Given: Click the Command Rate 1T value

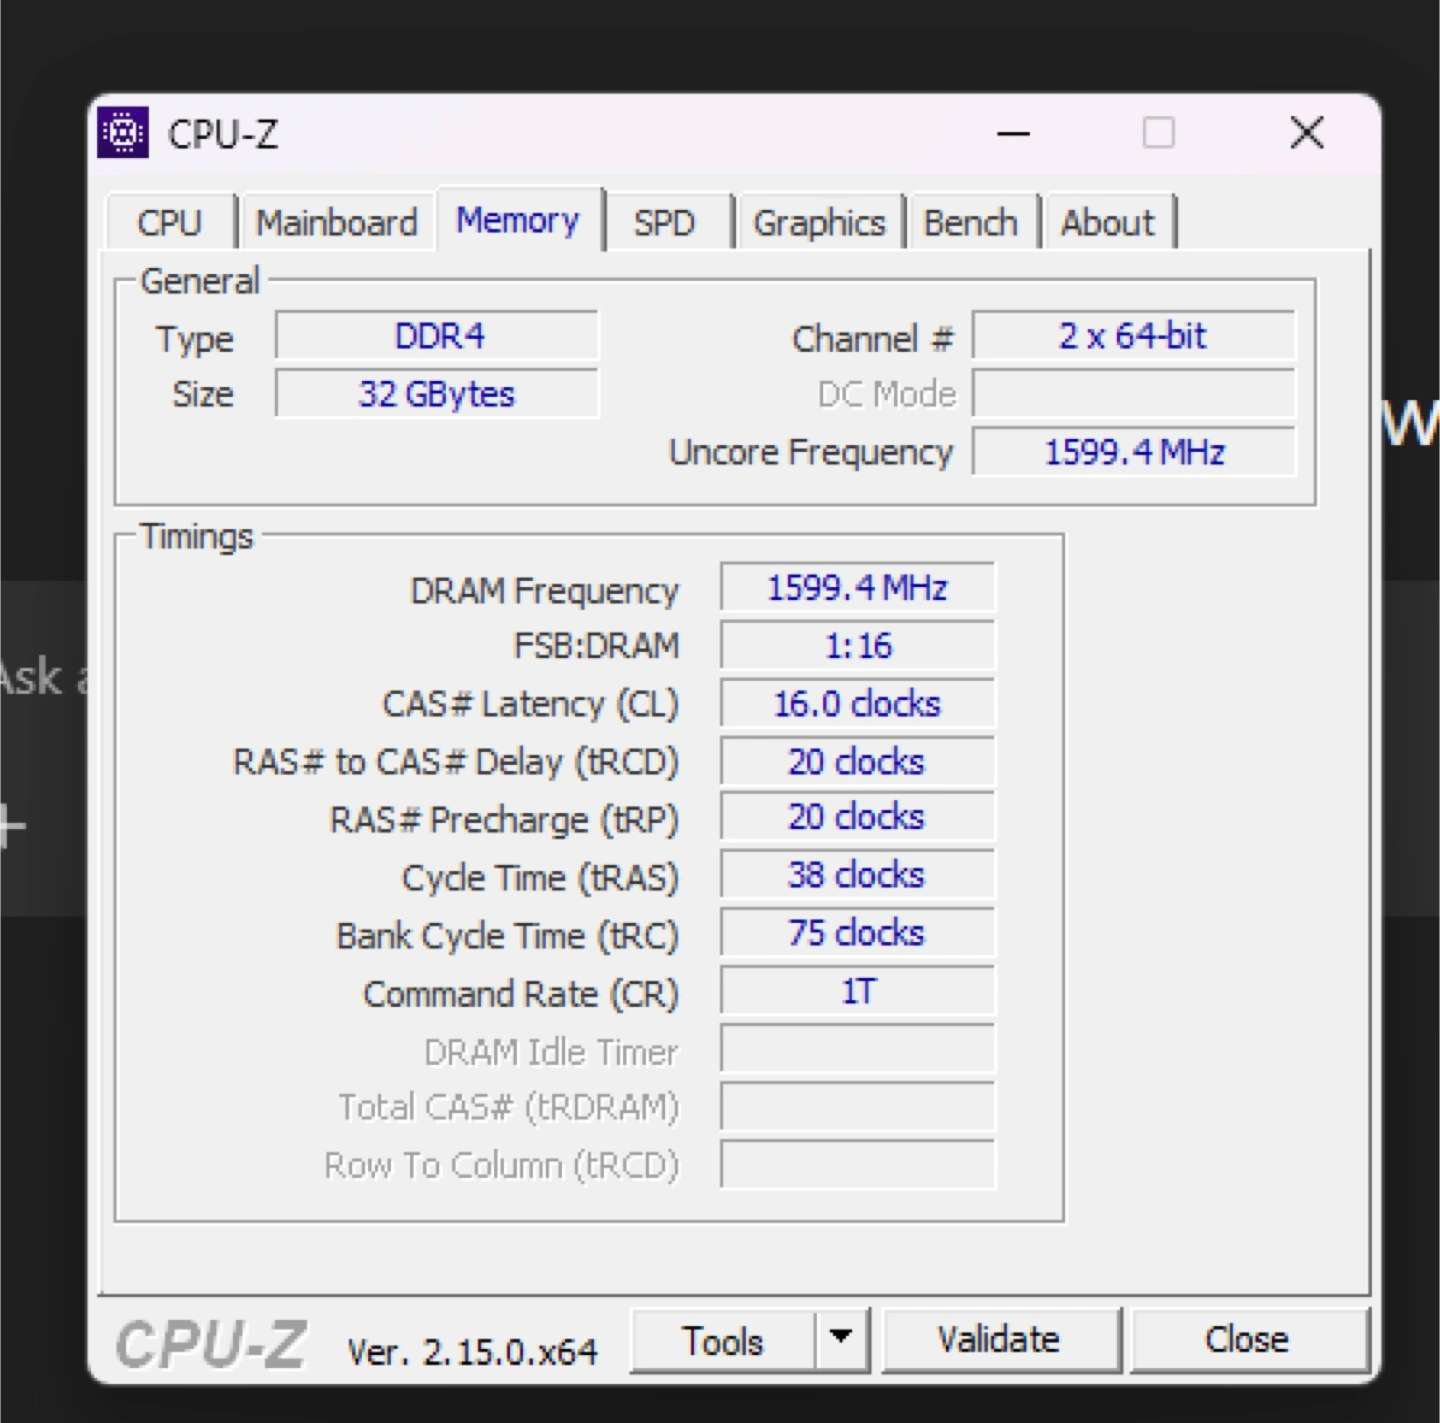Looking at the screenshot, I should 857,991.
